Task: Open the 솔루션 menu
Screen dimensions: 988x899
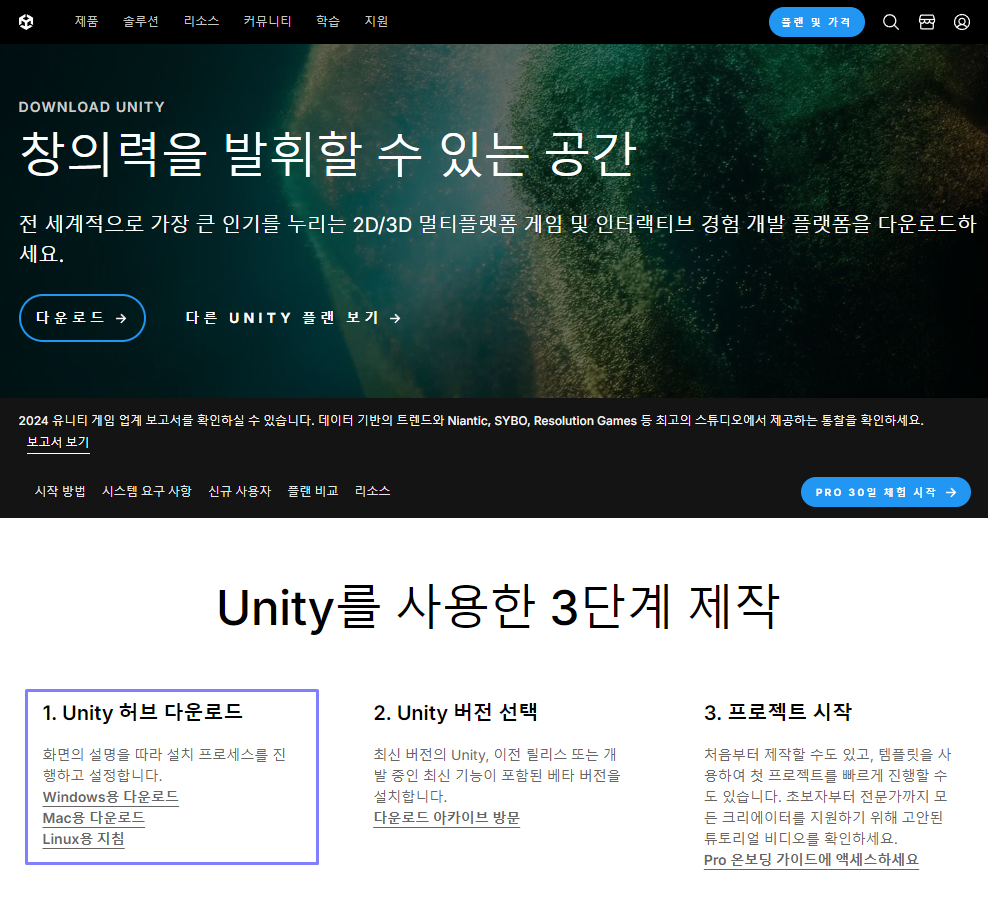Action: click(x=140, y=21)
